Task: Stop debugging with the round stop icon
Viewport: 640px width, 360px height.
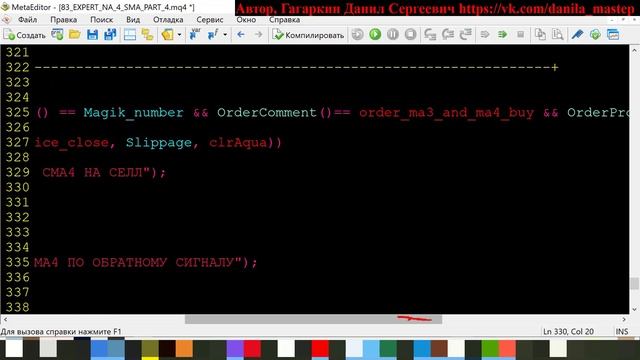Action: (x=411, y=35)
